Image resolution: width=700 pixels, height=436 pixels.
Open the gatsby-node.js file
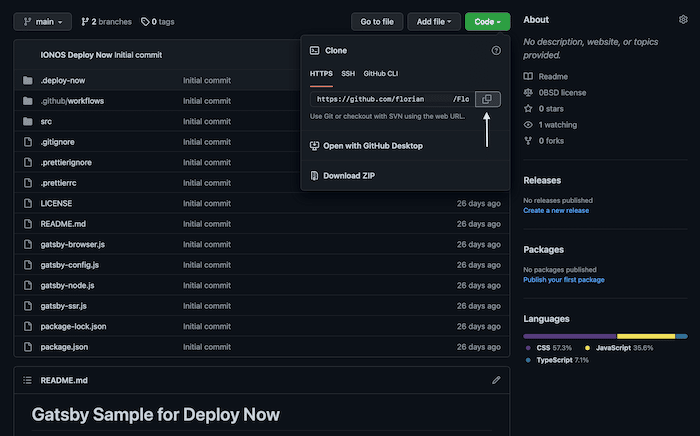click(x=67, y=286)
